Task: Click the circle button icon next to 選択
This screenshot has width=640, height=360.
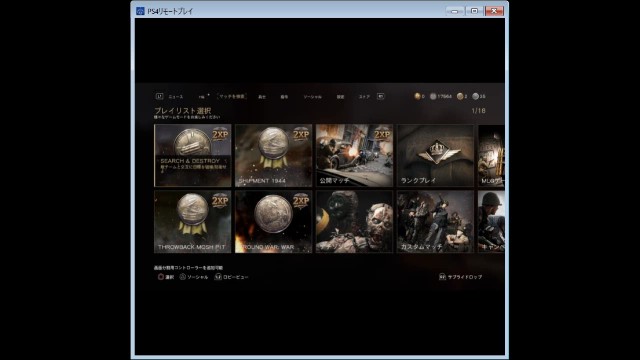Action: tap(161, 277)
